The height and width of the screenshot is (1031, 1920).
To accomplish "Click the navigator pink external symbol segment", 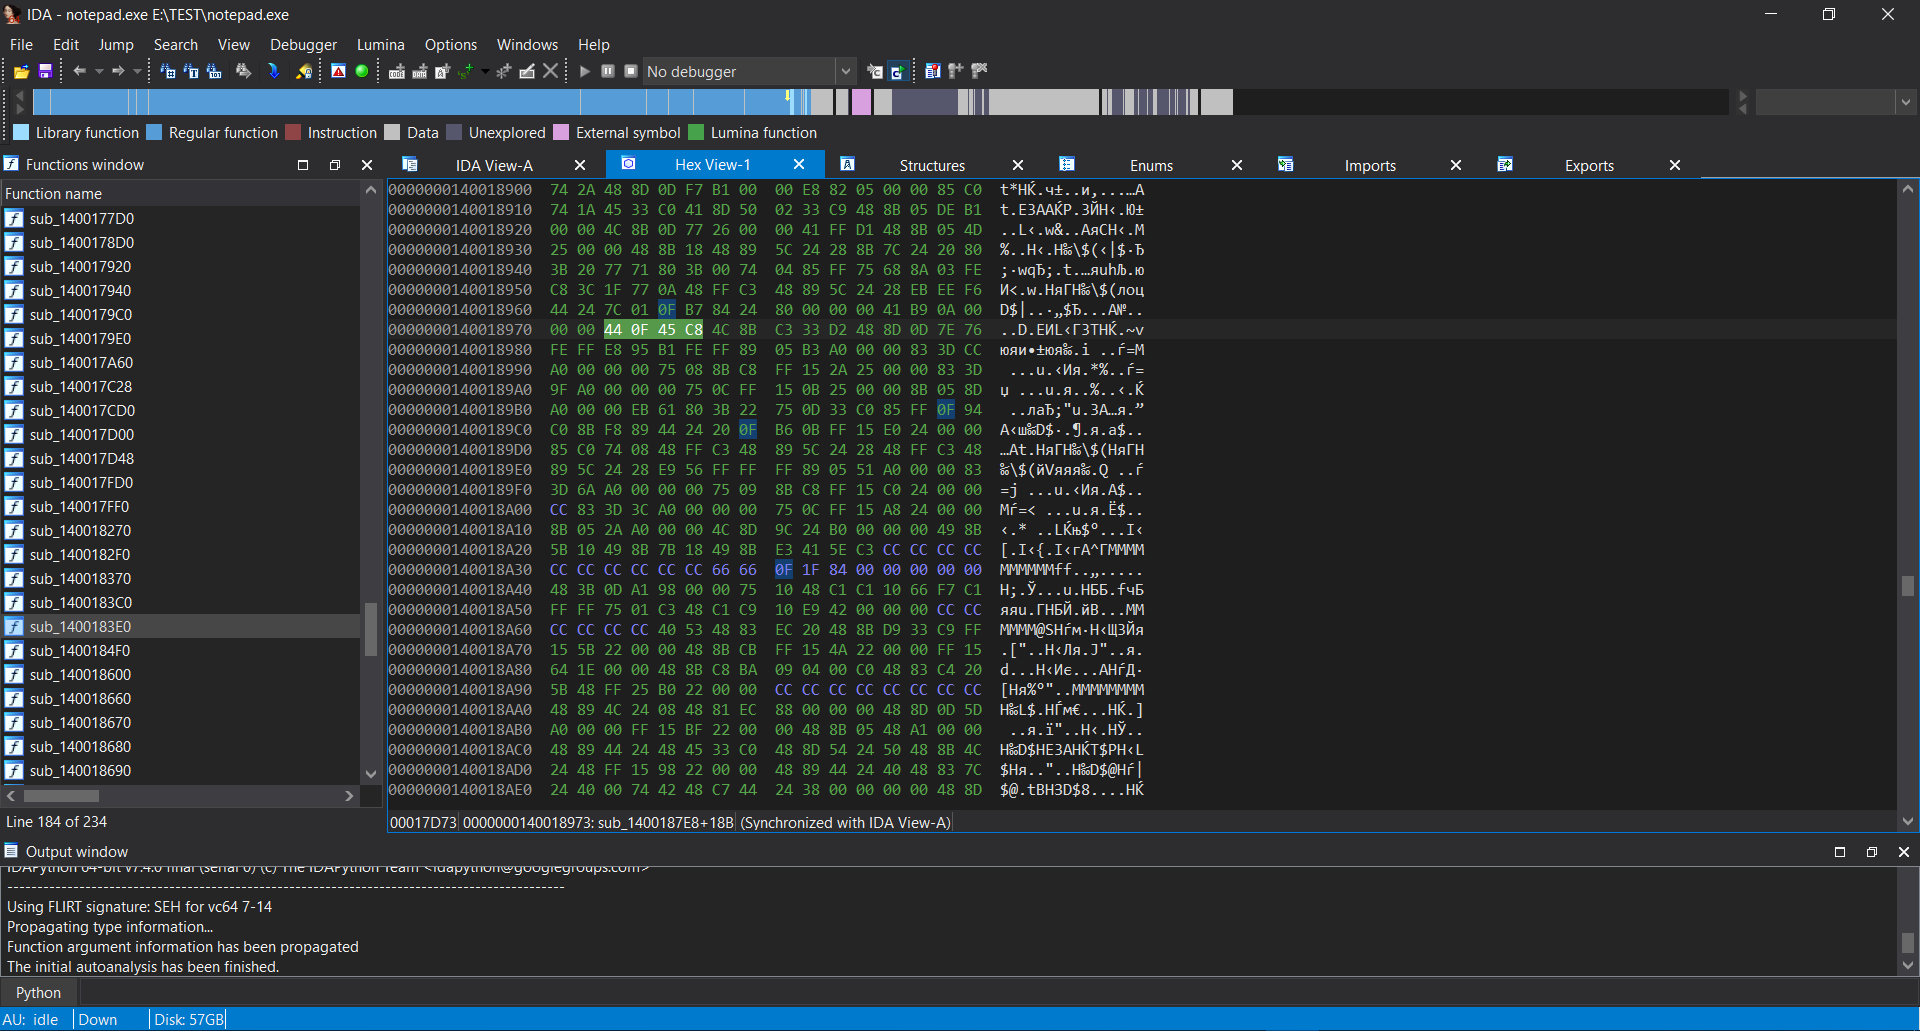I will click(860, 102).
